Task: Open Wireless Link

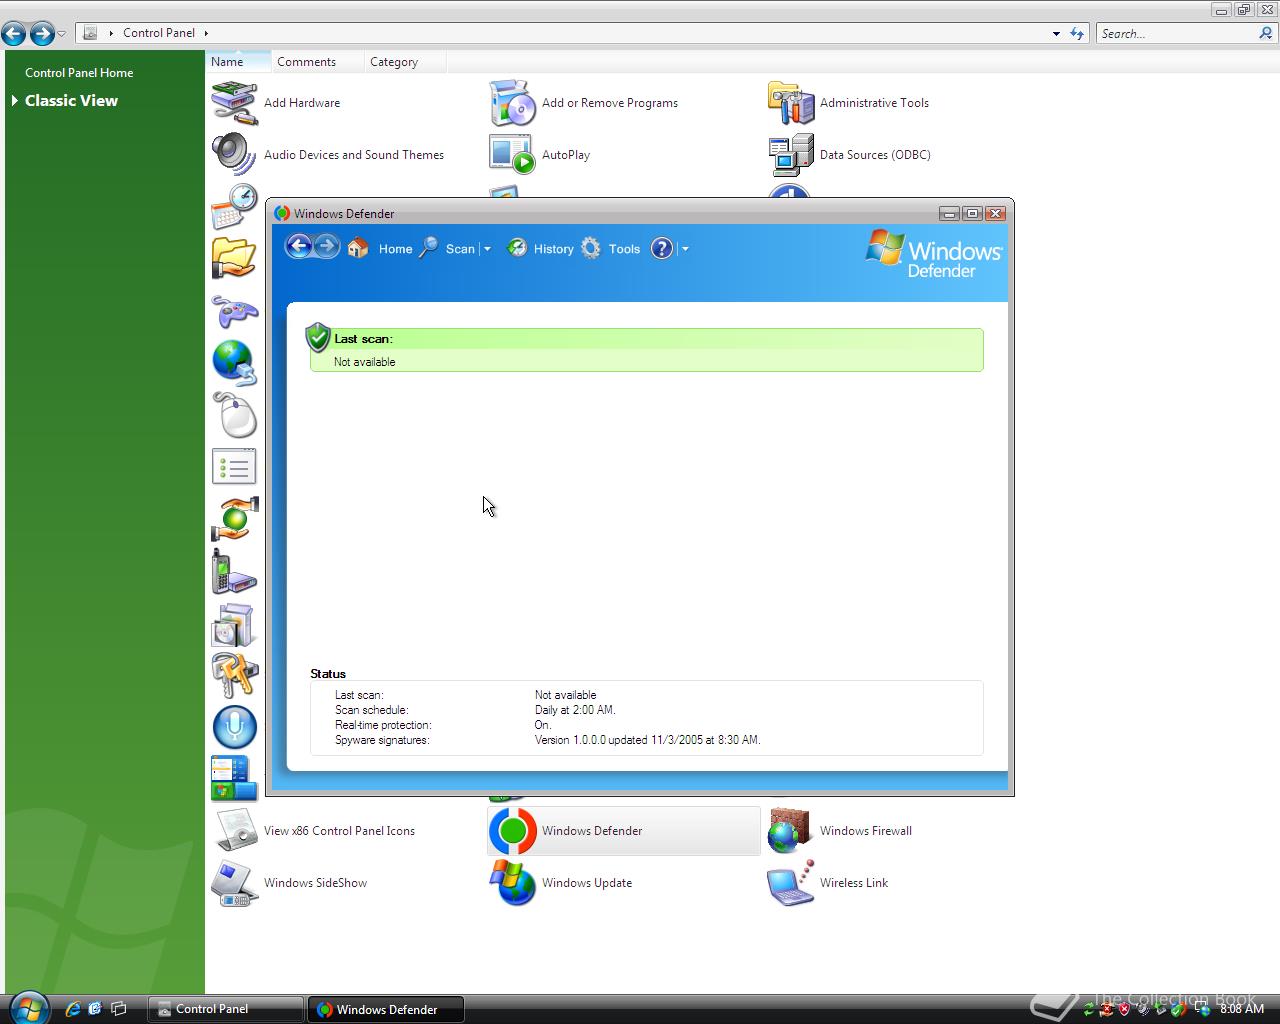Action: click(x=828, y=882)
